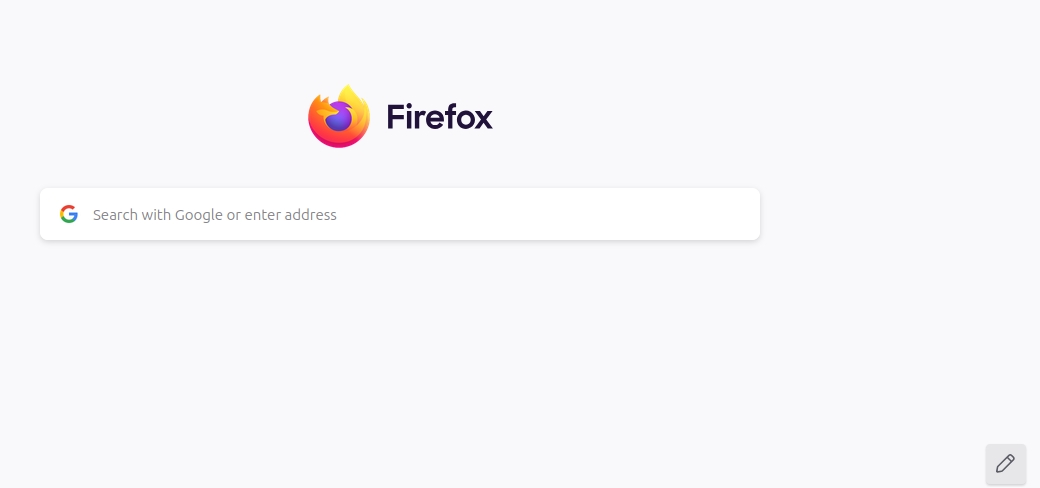Click the gray edit pencil square button
The width and height of the screenshot is (1040, 488).
tap(1006, 463)
